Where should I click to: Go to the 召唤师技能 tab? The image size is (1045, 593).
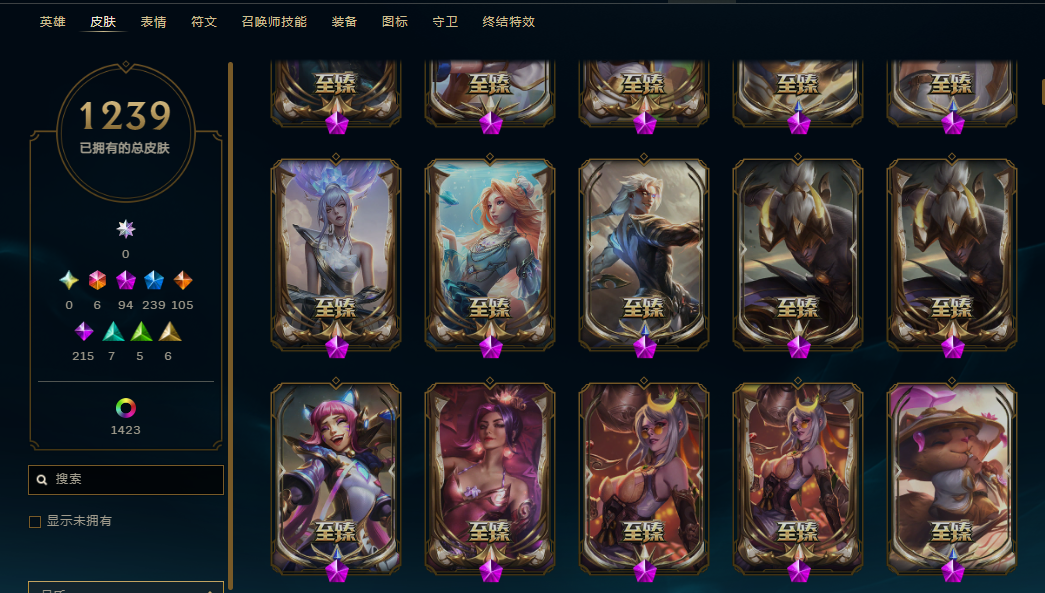[274, 22]
